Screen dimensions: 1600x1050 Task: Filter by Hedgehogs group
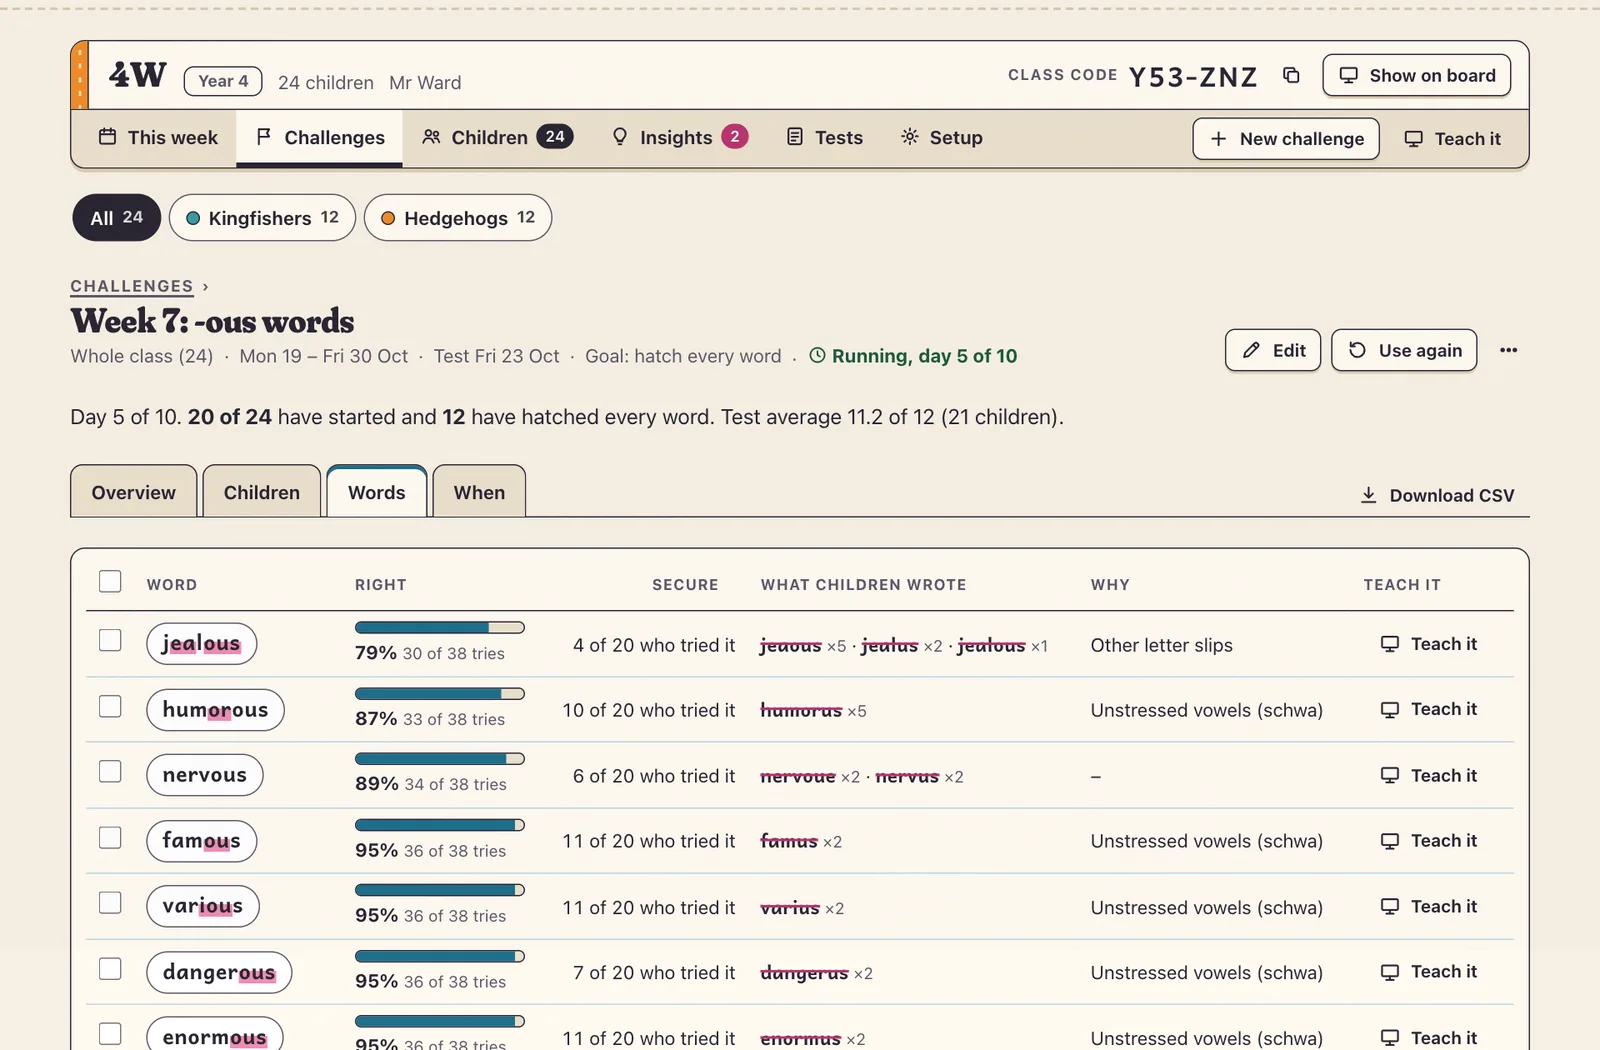click(x=458, y=218)
